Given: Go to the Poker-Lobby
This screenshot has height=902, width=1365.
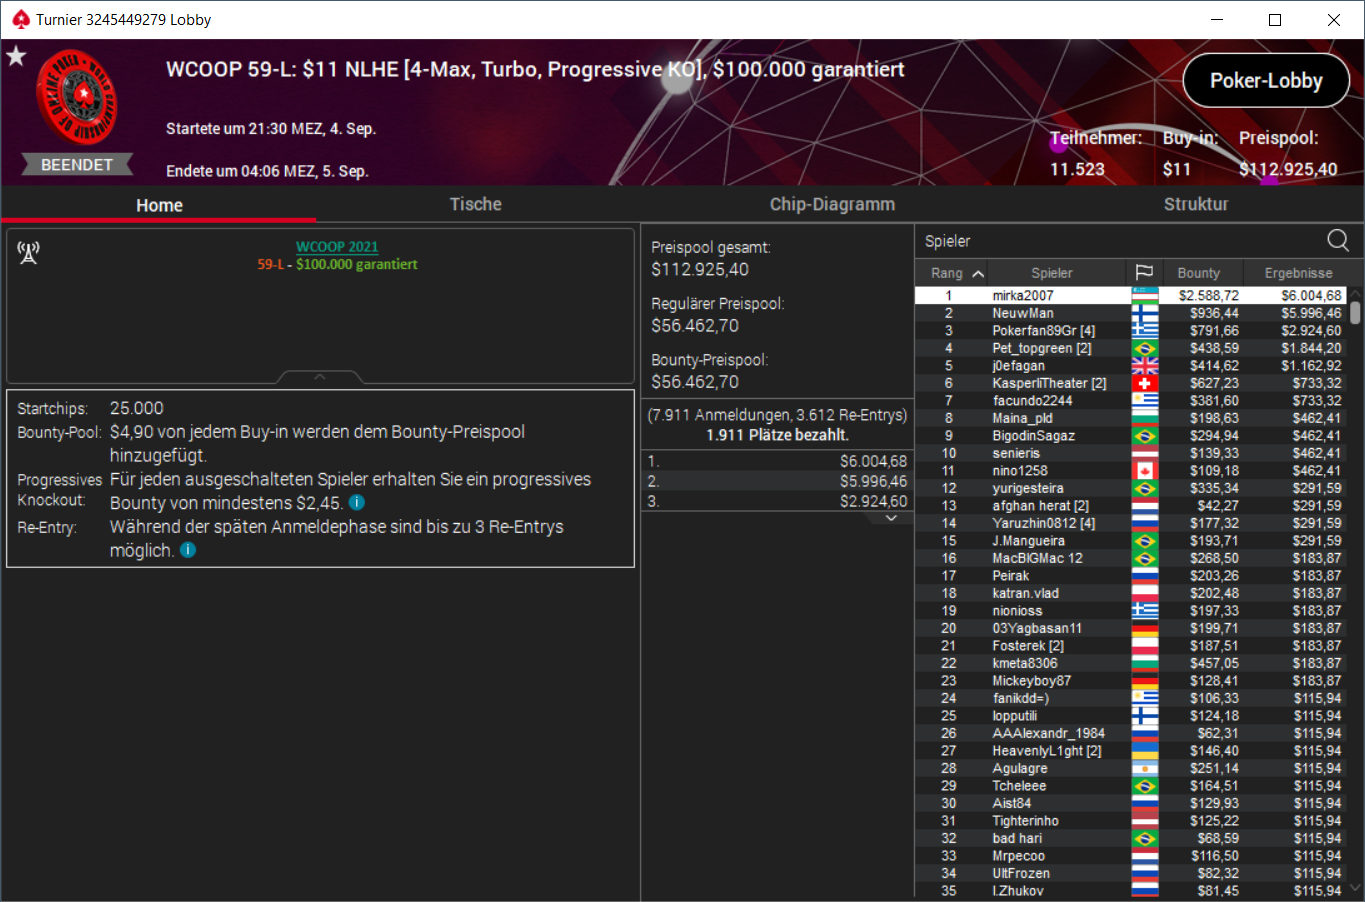Looking at the screenshot, I should pos(1266,81).
